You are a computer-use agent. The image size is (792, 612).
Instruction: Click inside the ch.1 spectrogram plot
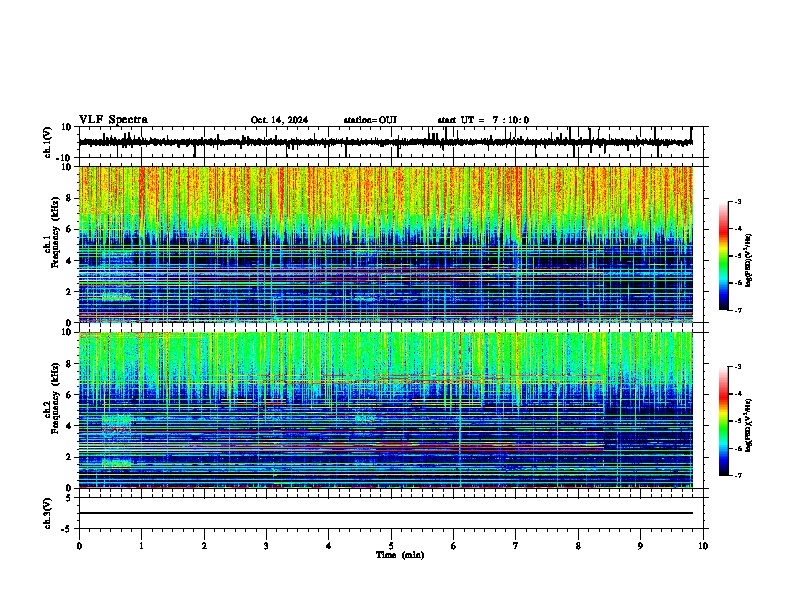386,244
